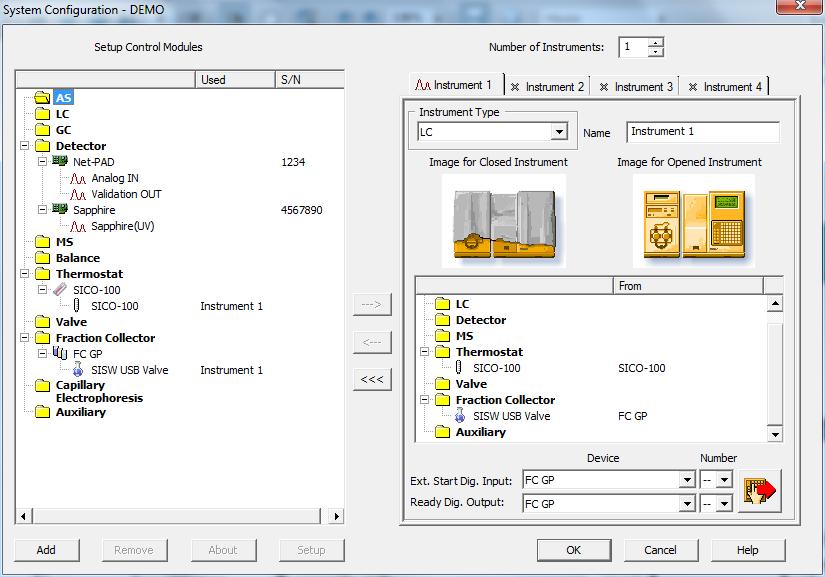Click SISW USB Valve flask icon in left tree
The width and height of the screenshot is (825, 577).
click(78, 369)
